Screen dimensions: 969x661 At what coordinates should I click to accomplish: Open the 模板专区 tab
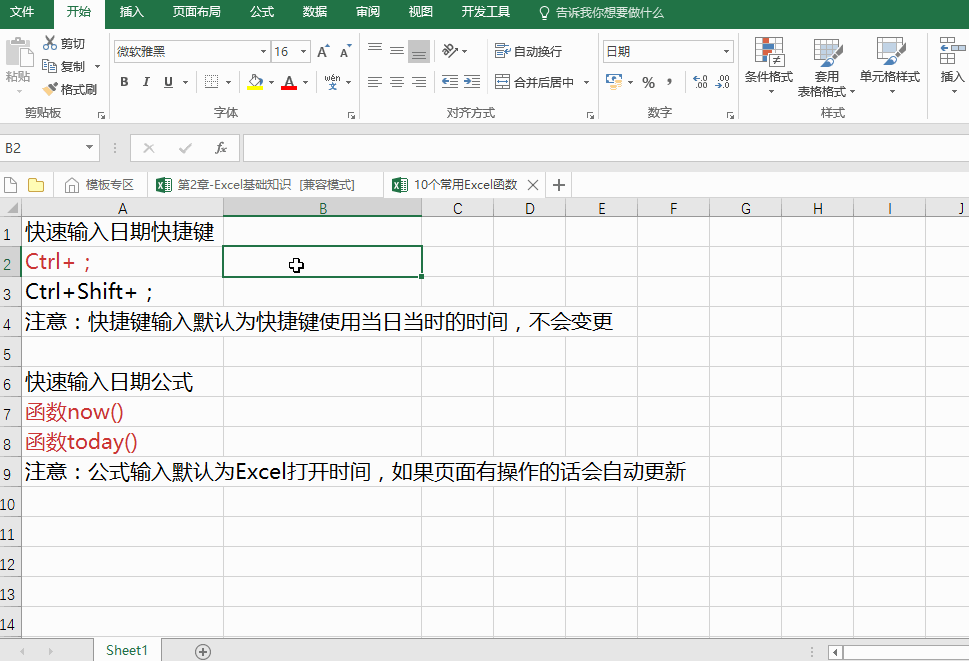coord(99,185)
